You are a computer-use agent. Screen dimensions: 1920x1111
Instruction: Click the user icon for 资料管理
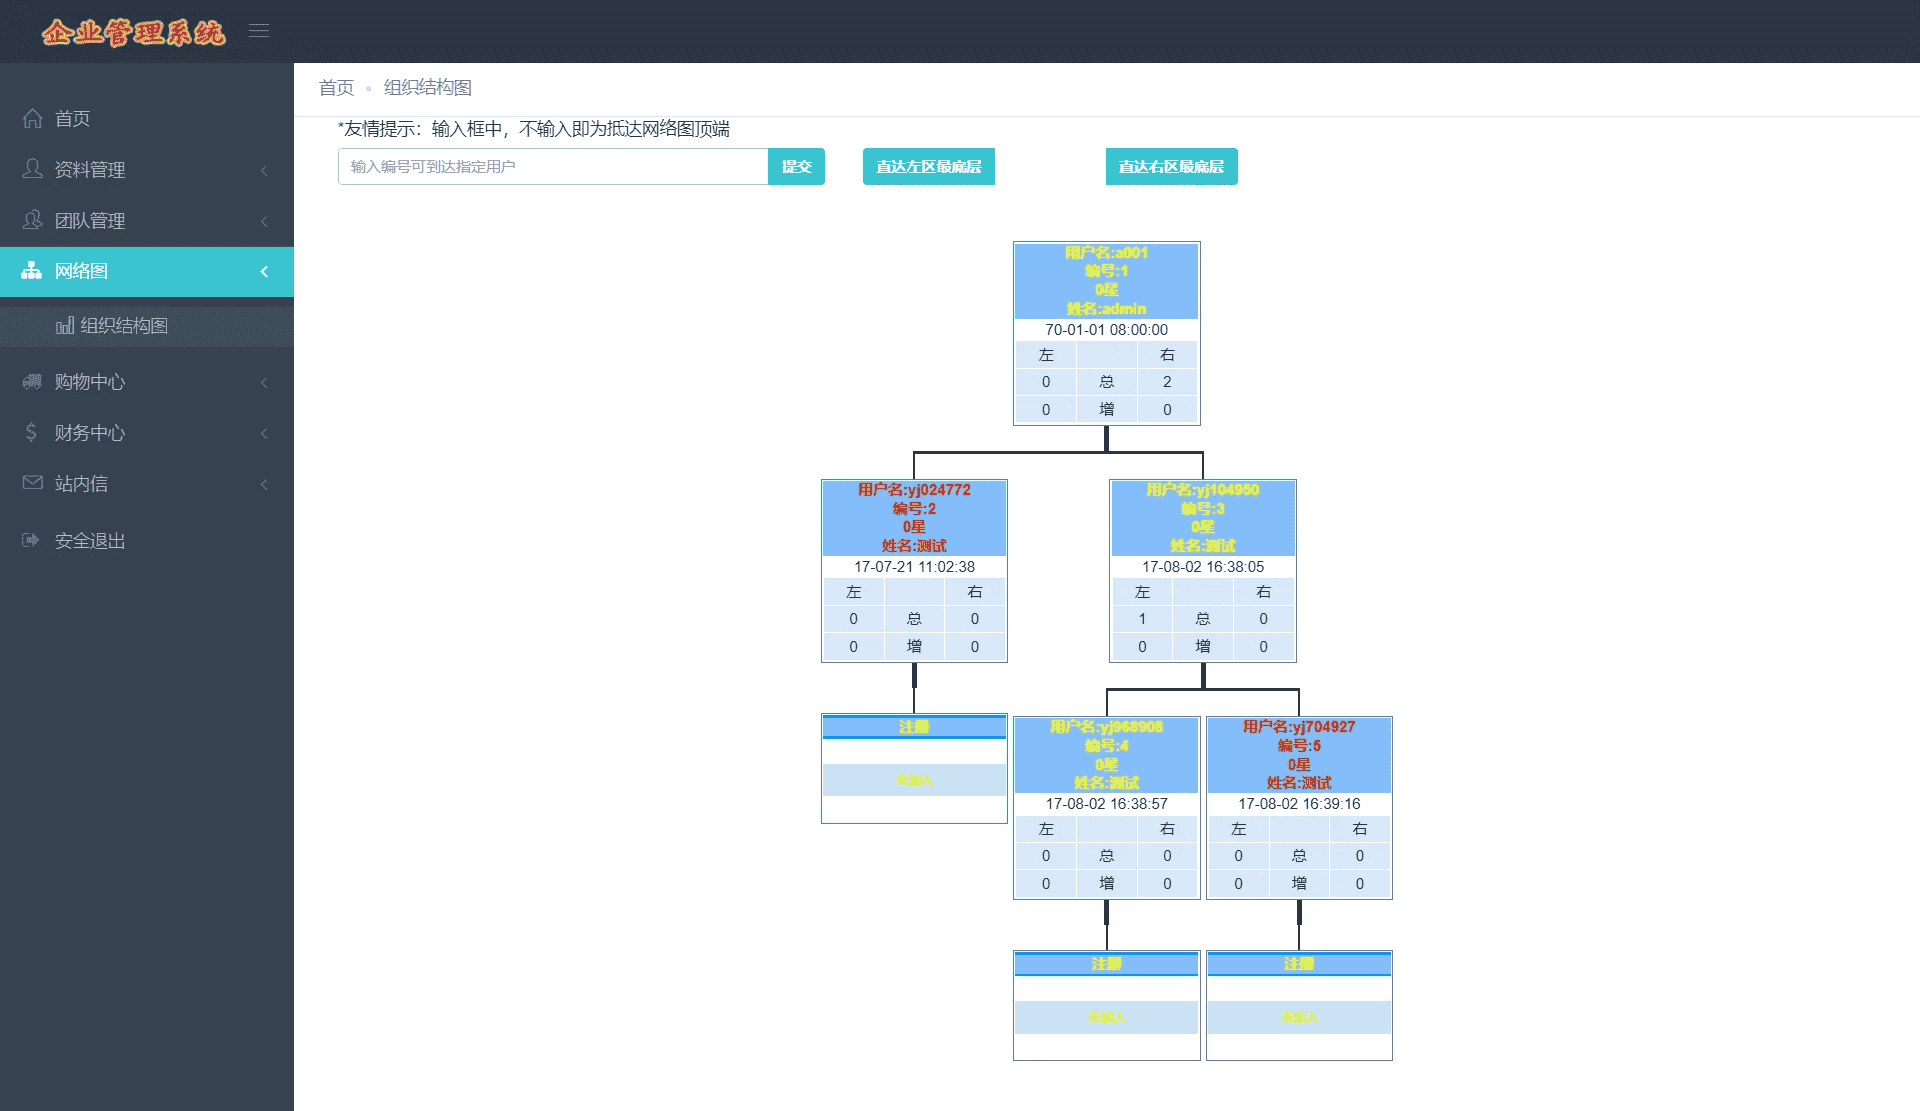click(x=32, y=169)
